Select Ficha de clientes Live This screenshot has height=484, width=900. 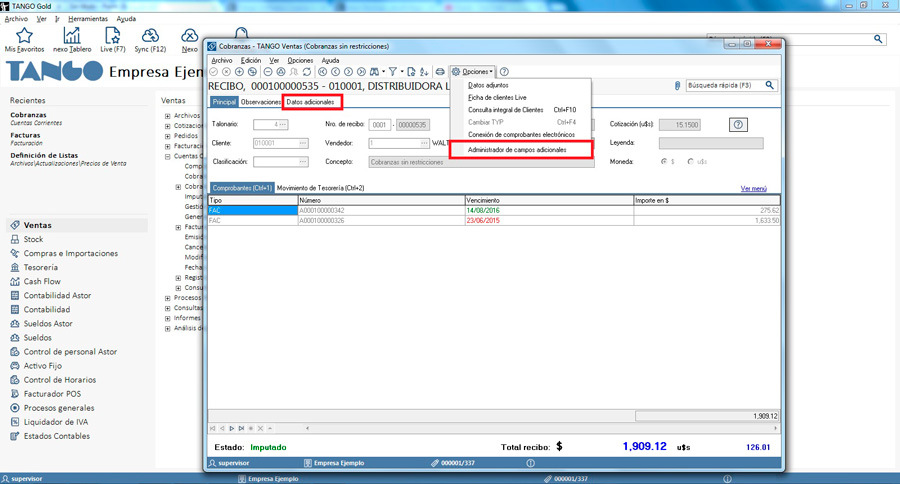497,98
